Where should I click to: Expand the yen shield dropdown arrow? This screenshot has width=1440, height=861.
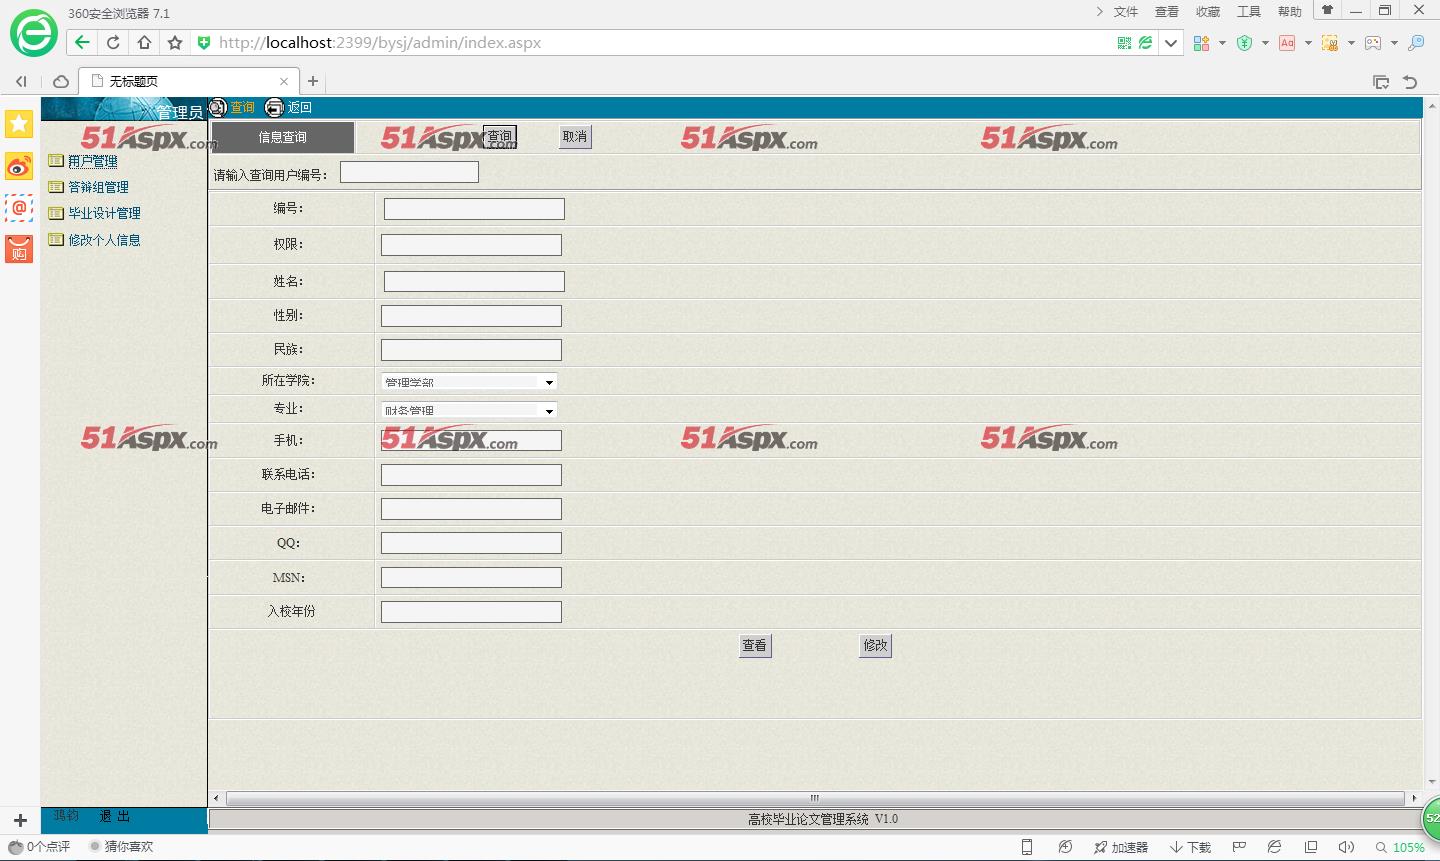pos(1265,43)
